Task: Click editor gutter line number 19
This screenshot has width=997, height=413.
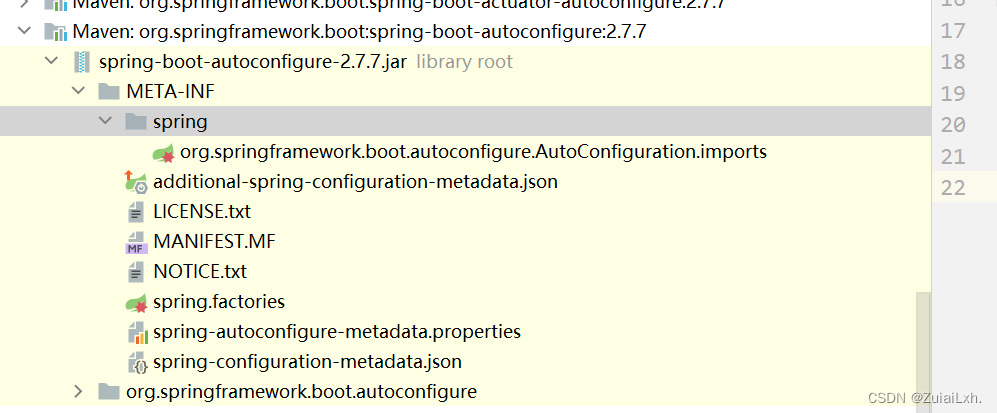Action: (x=952, y=93)
